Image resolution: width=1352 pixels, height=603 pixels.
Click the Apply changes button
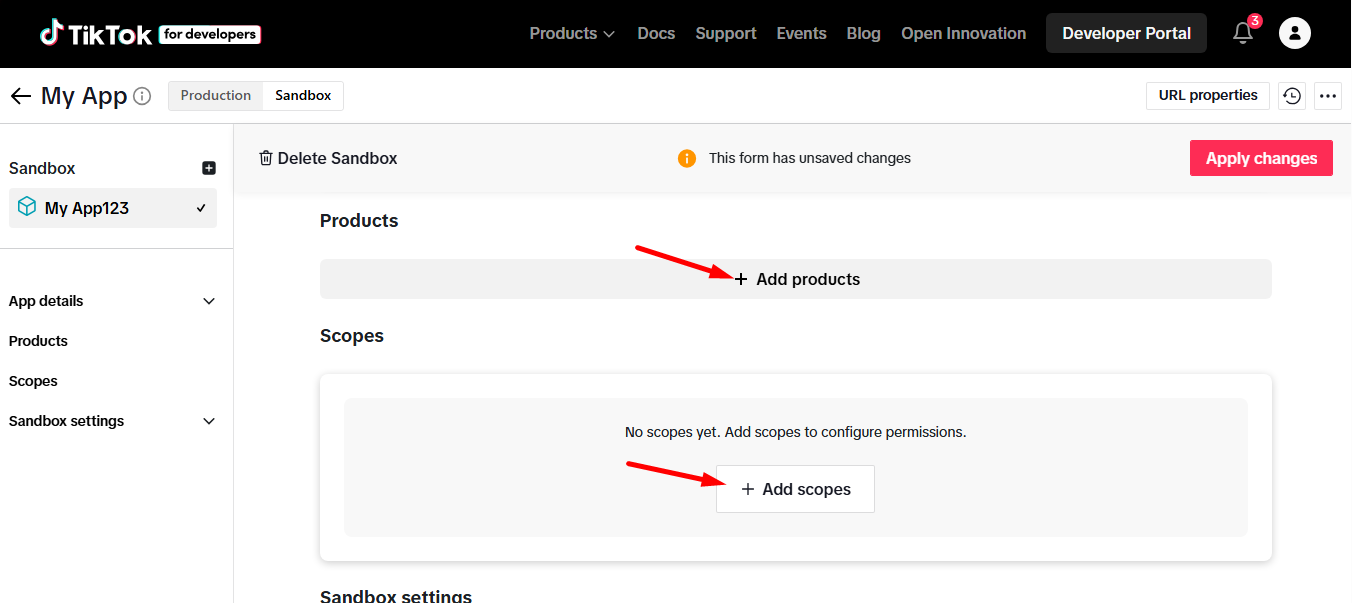coord(1261,158)
